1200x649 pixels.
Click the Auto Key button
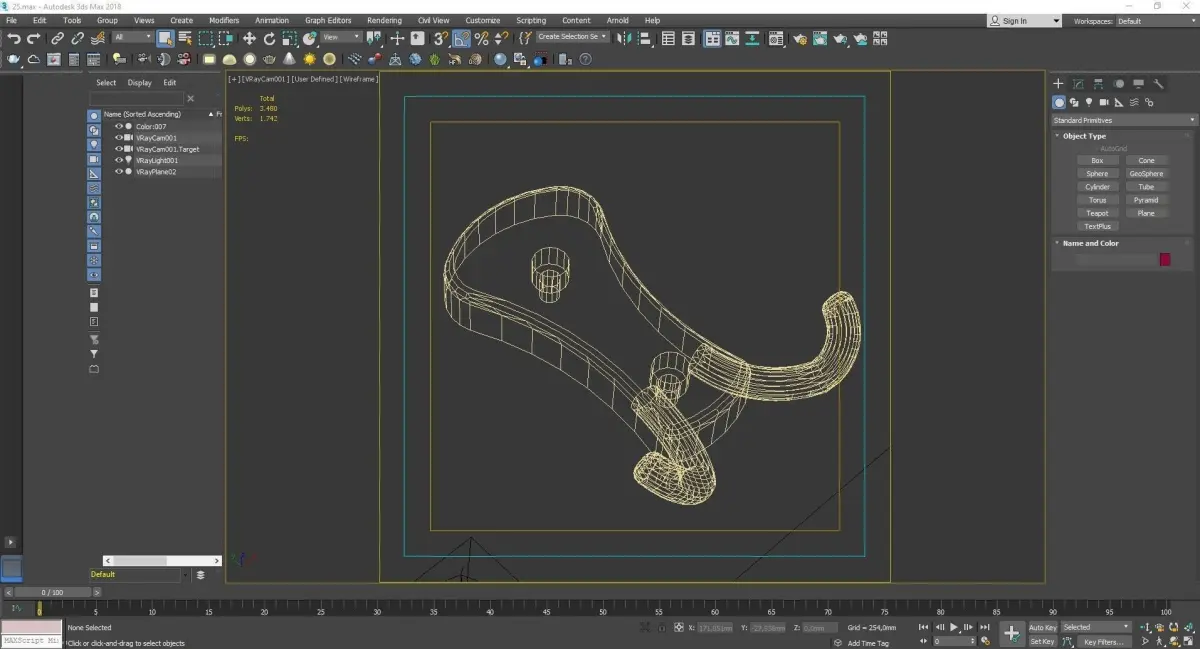click(x=1042, y=627)
